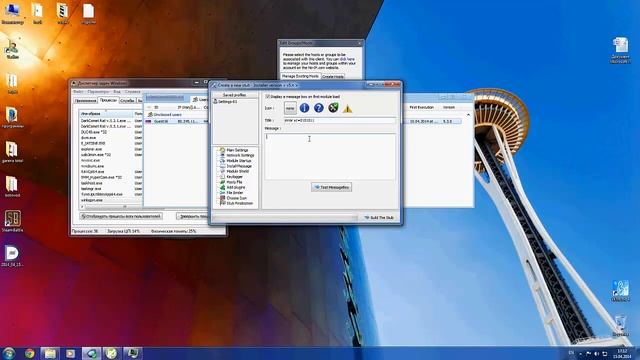This screenshot has width=640, height=360.
Task: Follow the 'click here' link in No-IP dialog
Action: 347,59
